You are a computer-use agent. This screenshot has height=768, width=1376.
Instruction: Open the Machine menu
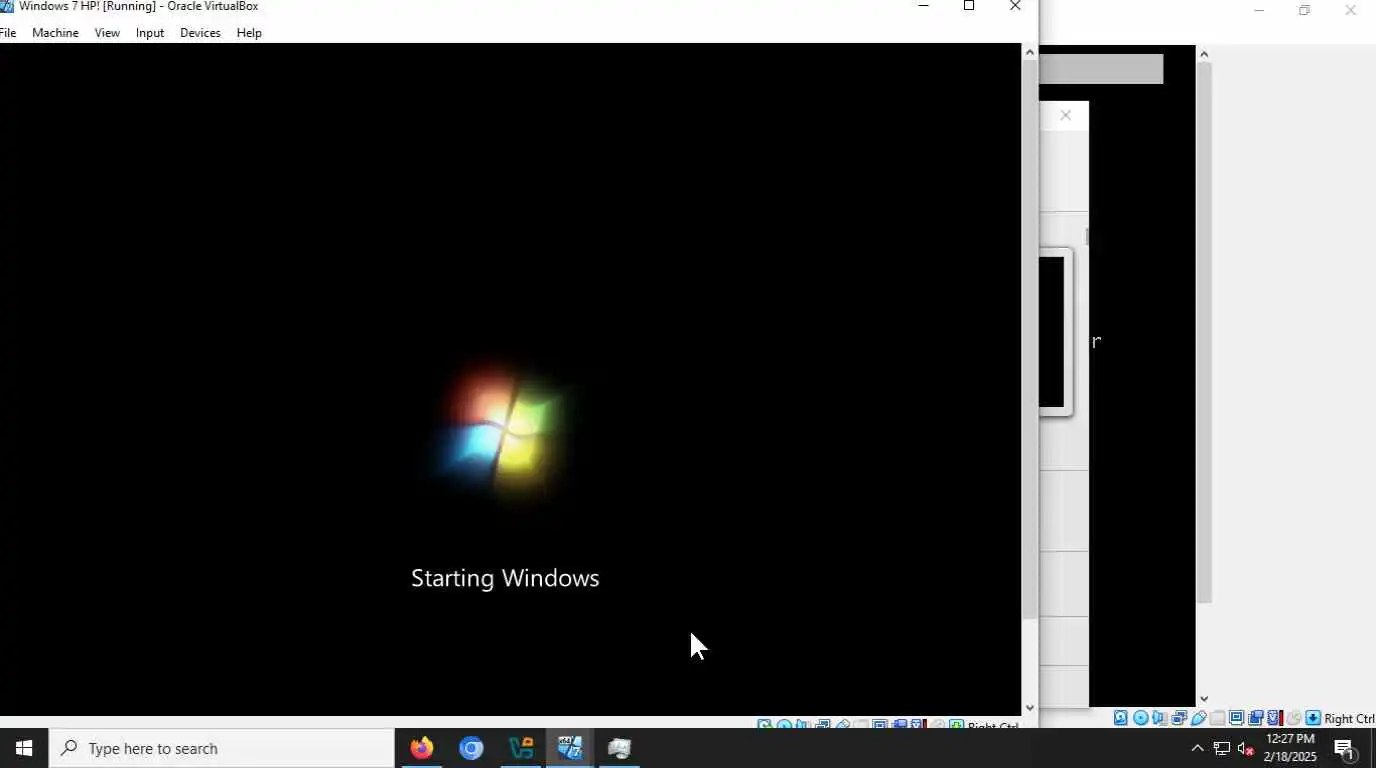55,33
